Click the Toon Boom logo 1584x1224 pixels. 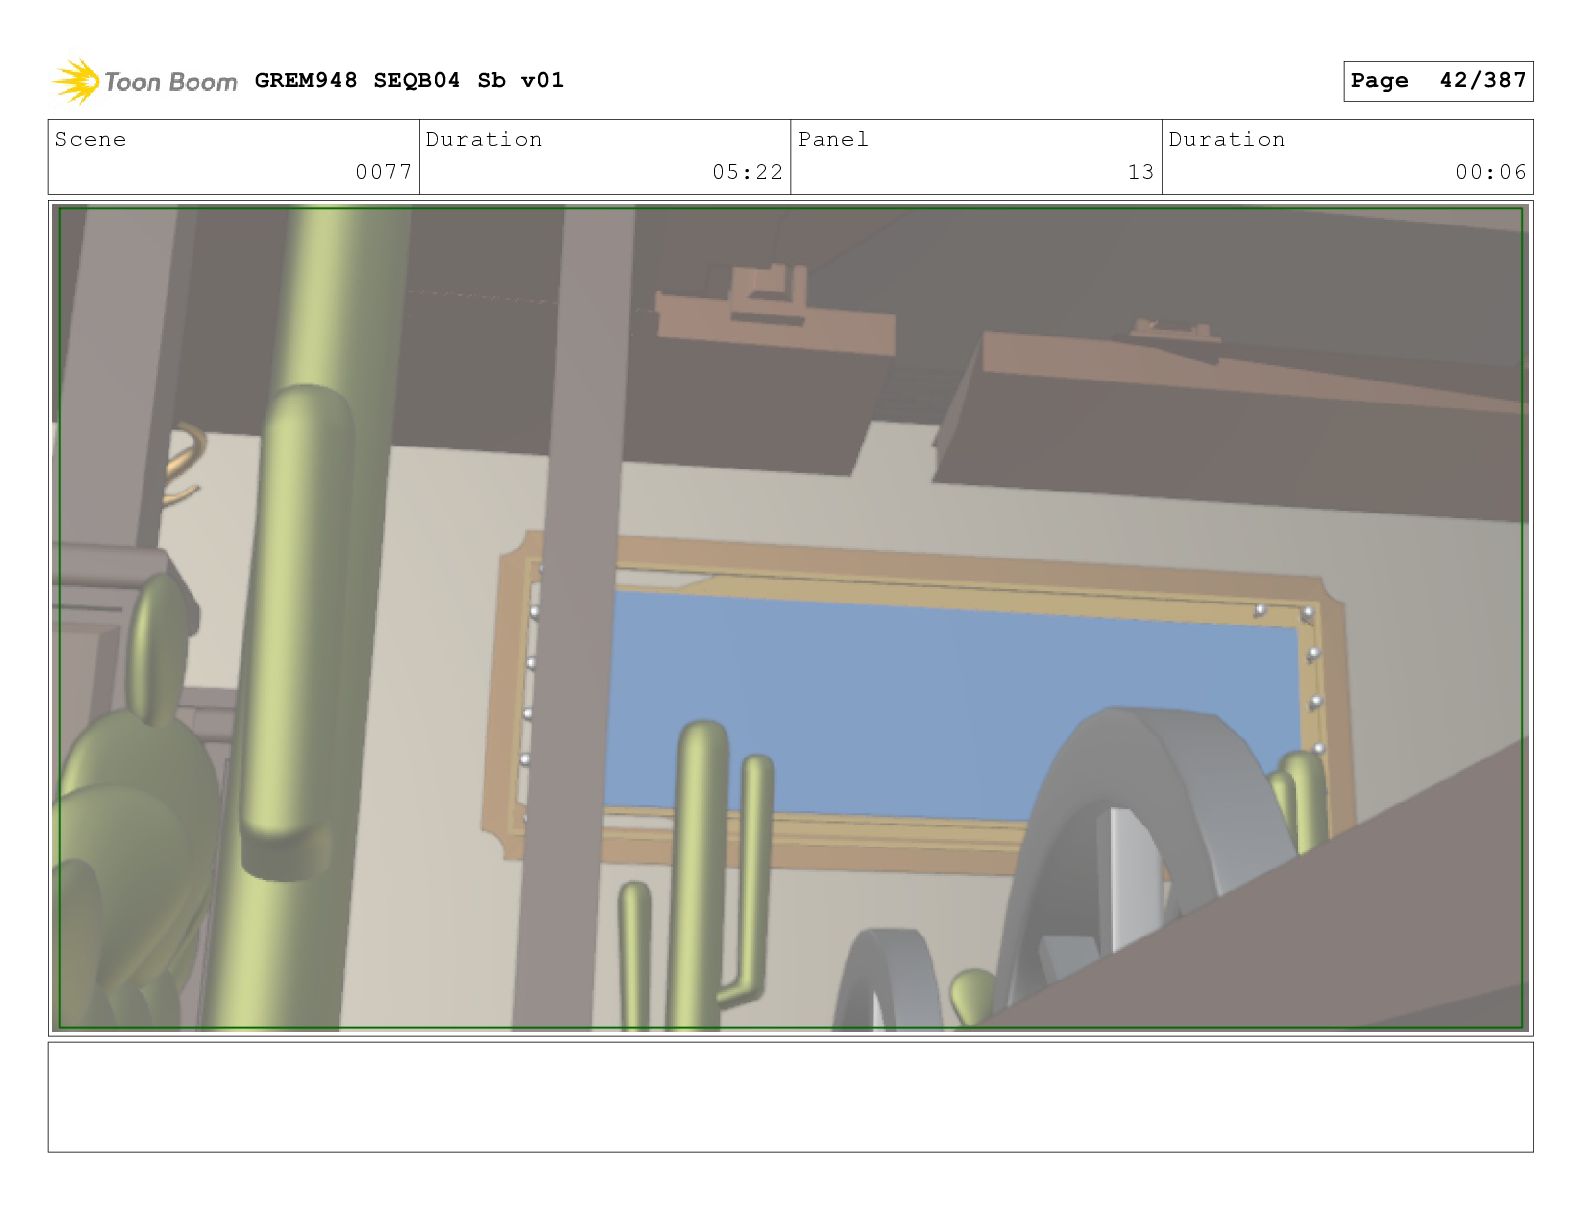[145, 81]
